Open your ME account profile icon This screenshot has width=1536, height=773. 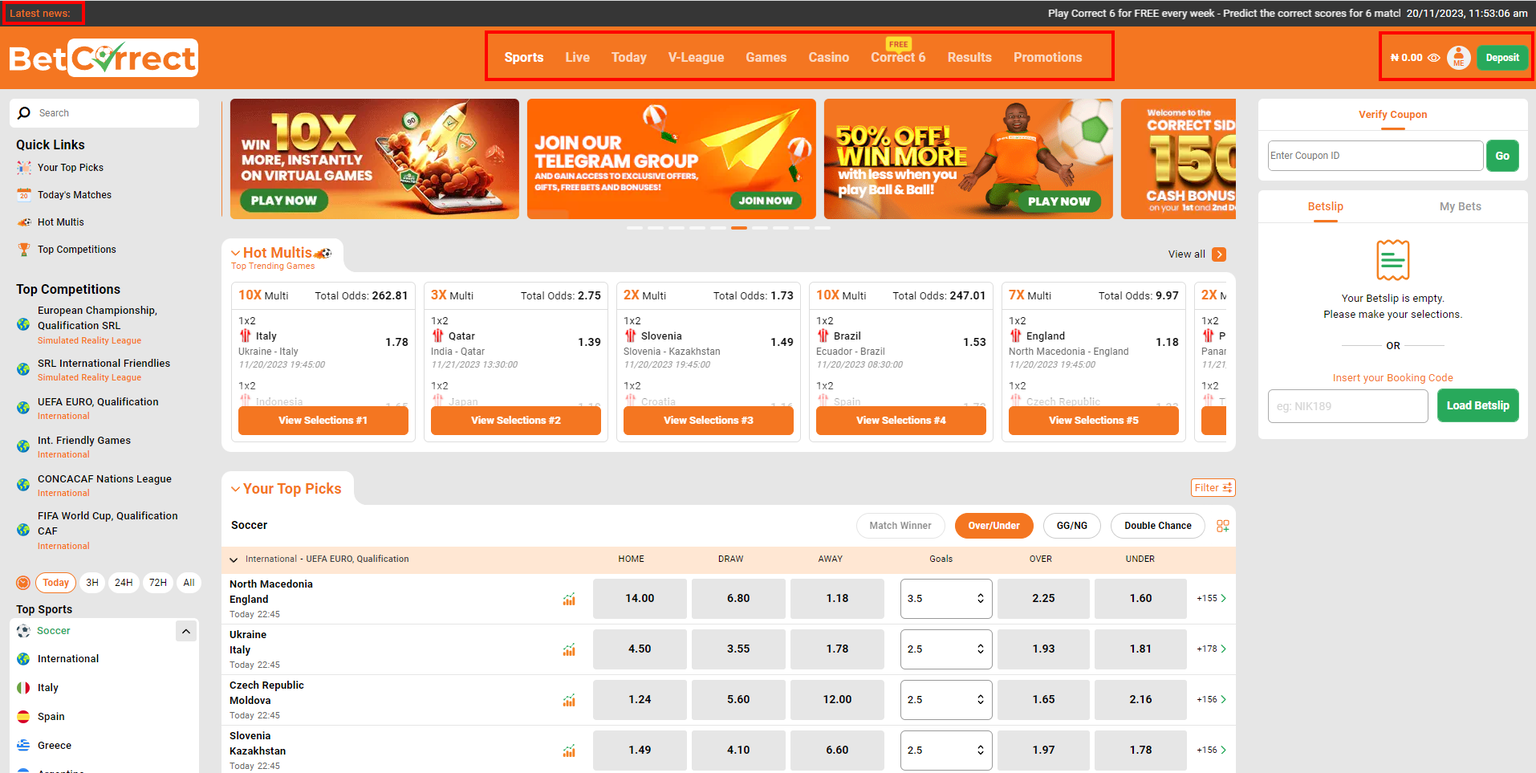[1458, 57]
